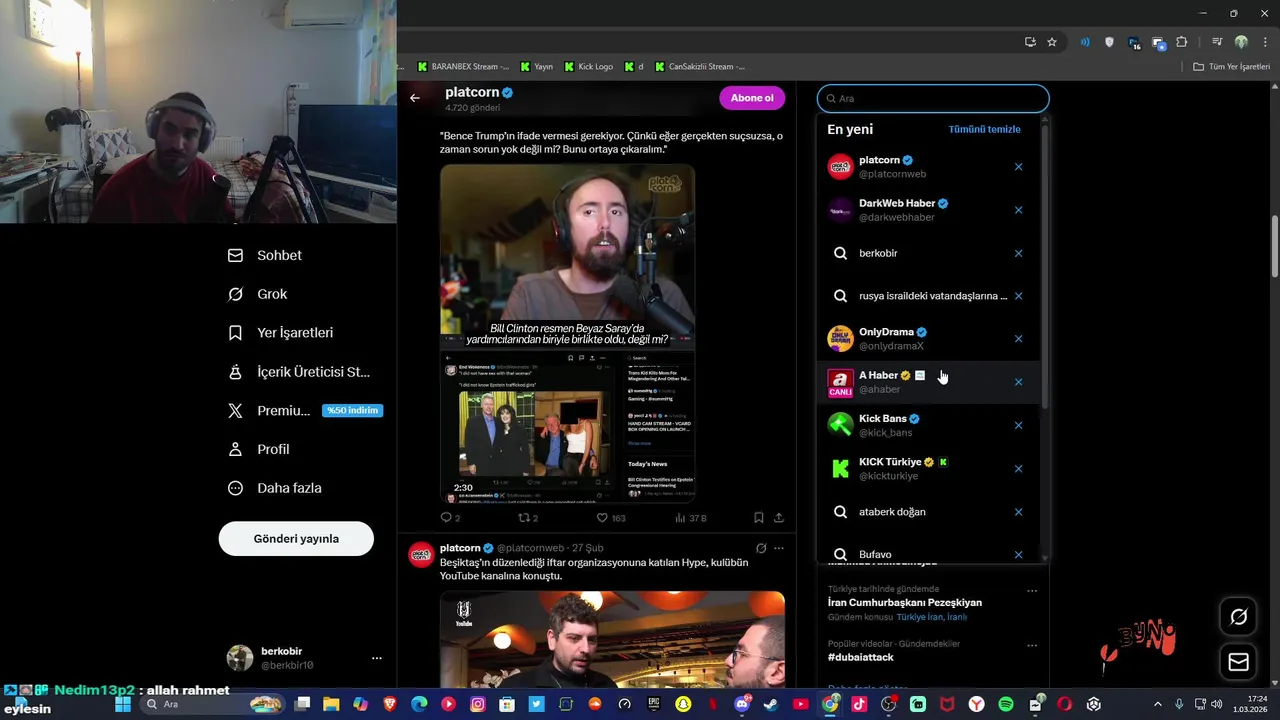
Task: Share the Trump post
Action: (x=779, y=518)
